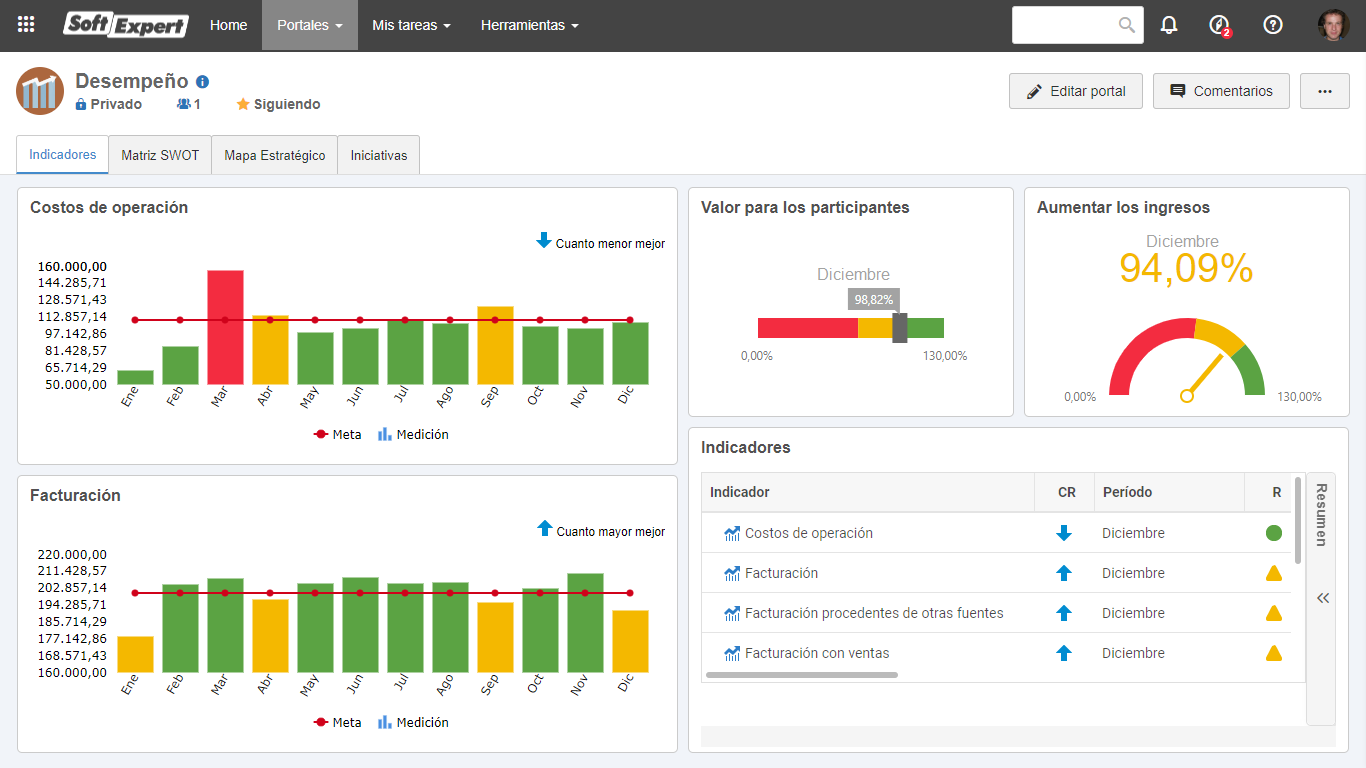
Task: Open the Comentarios button
Action: coord(1221,91)
